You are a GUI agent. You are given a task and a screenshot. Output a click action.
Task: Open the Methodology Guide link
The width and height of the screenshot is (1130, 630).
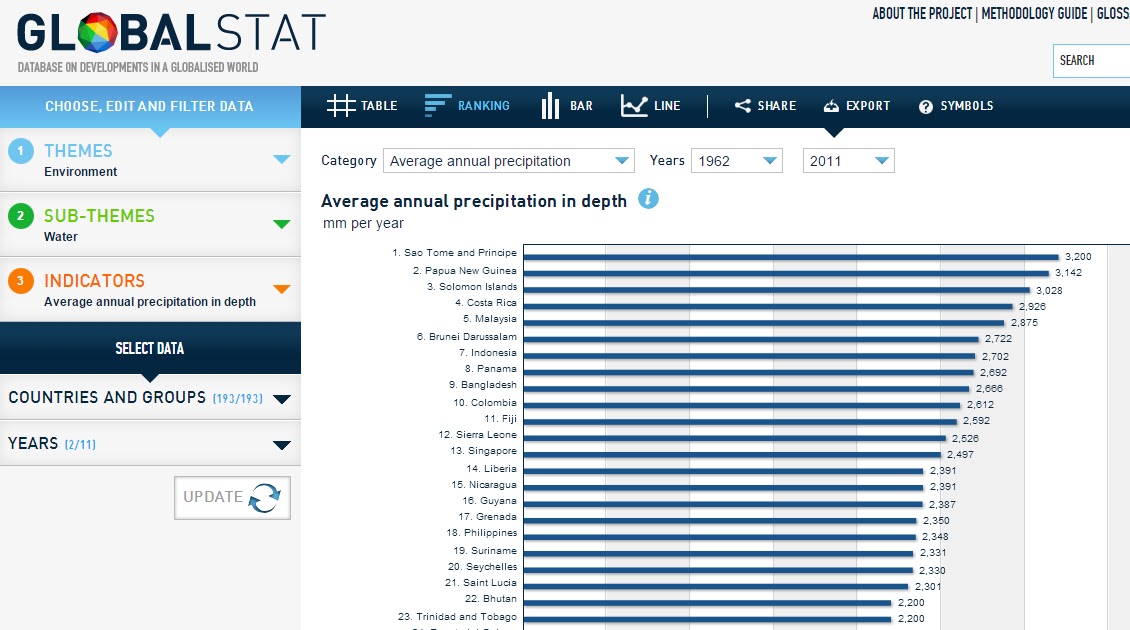[x=1034, y=14]
